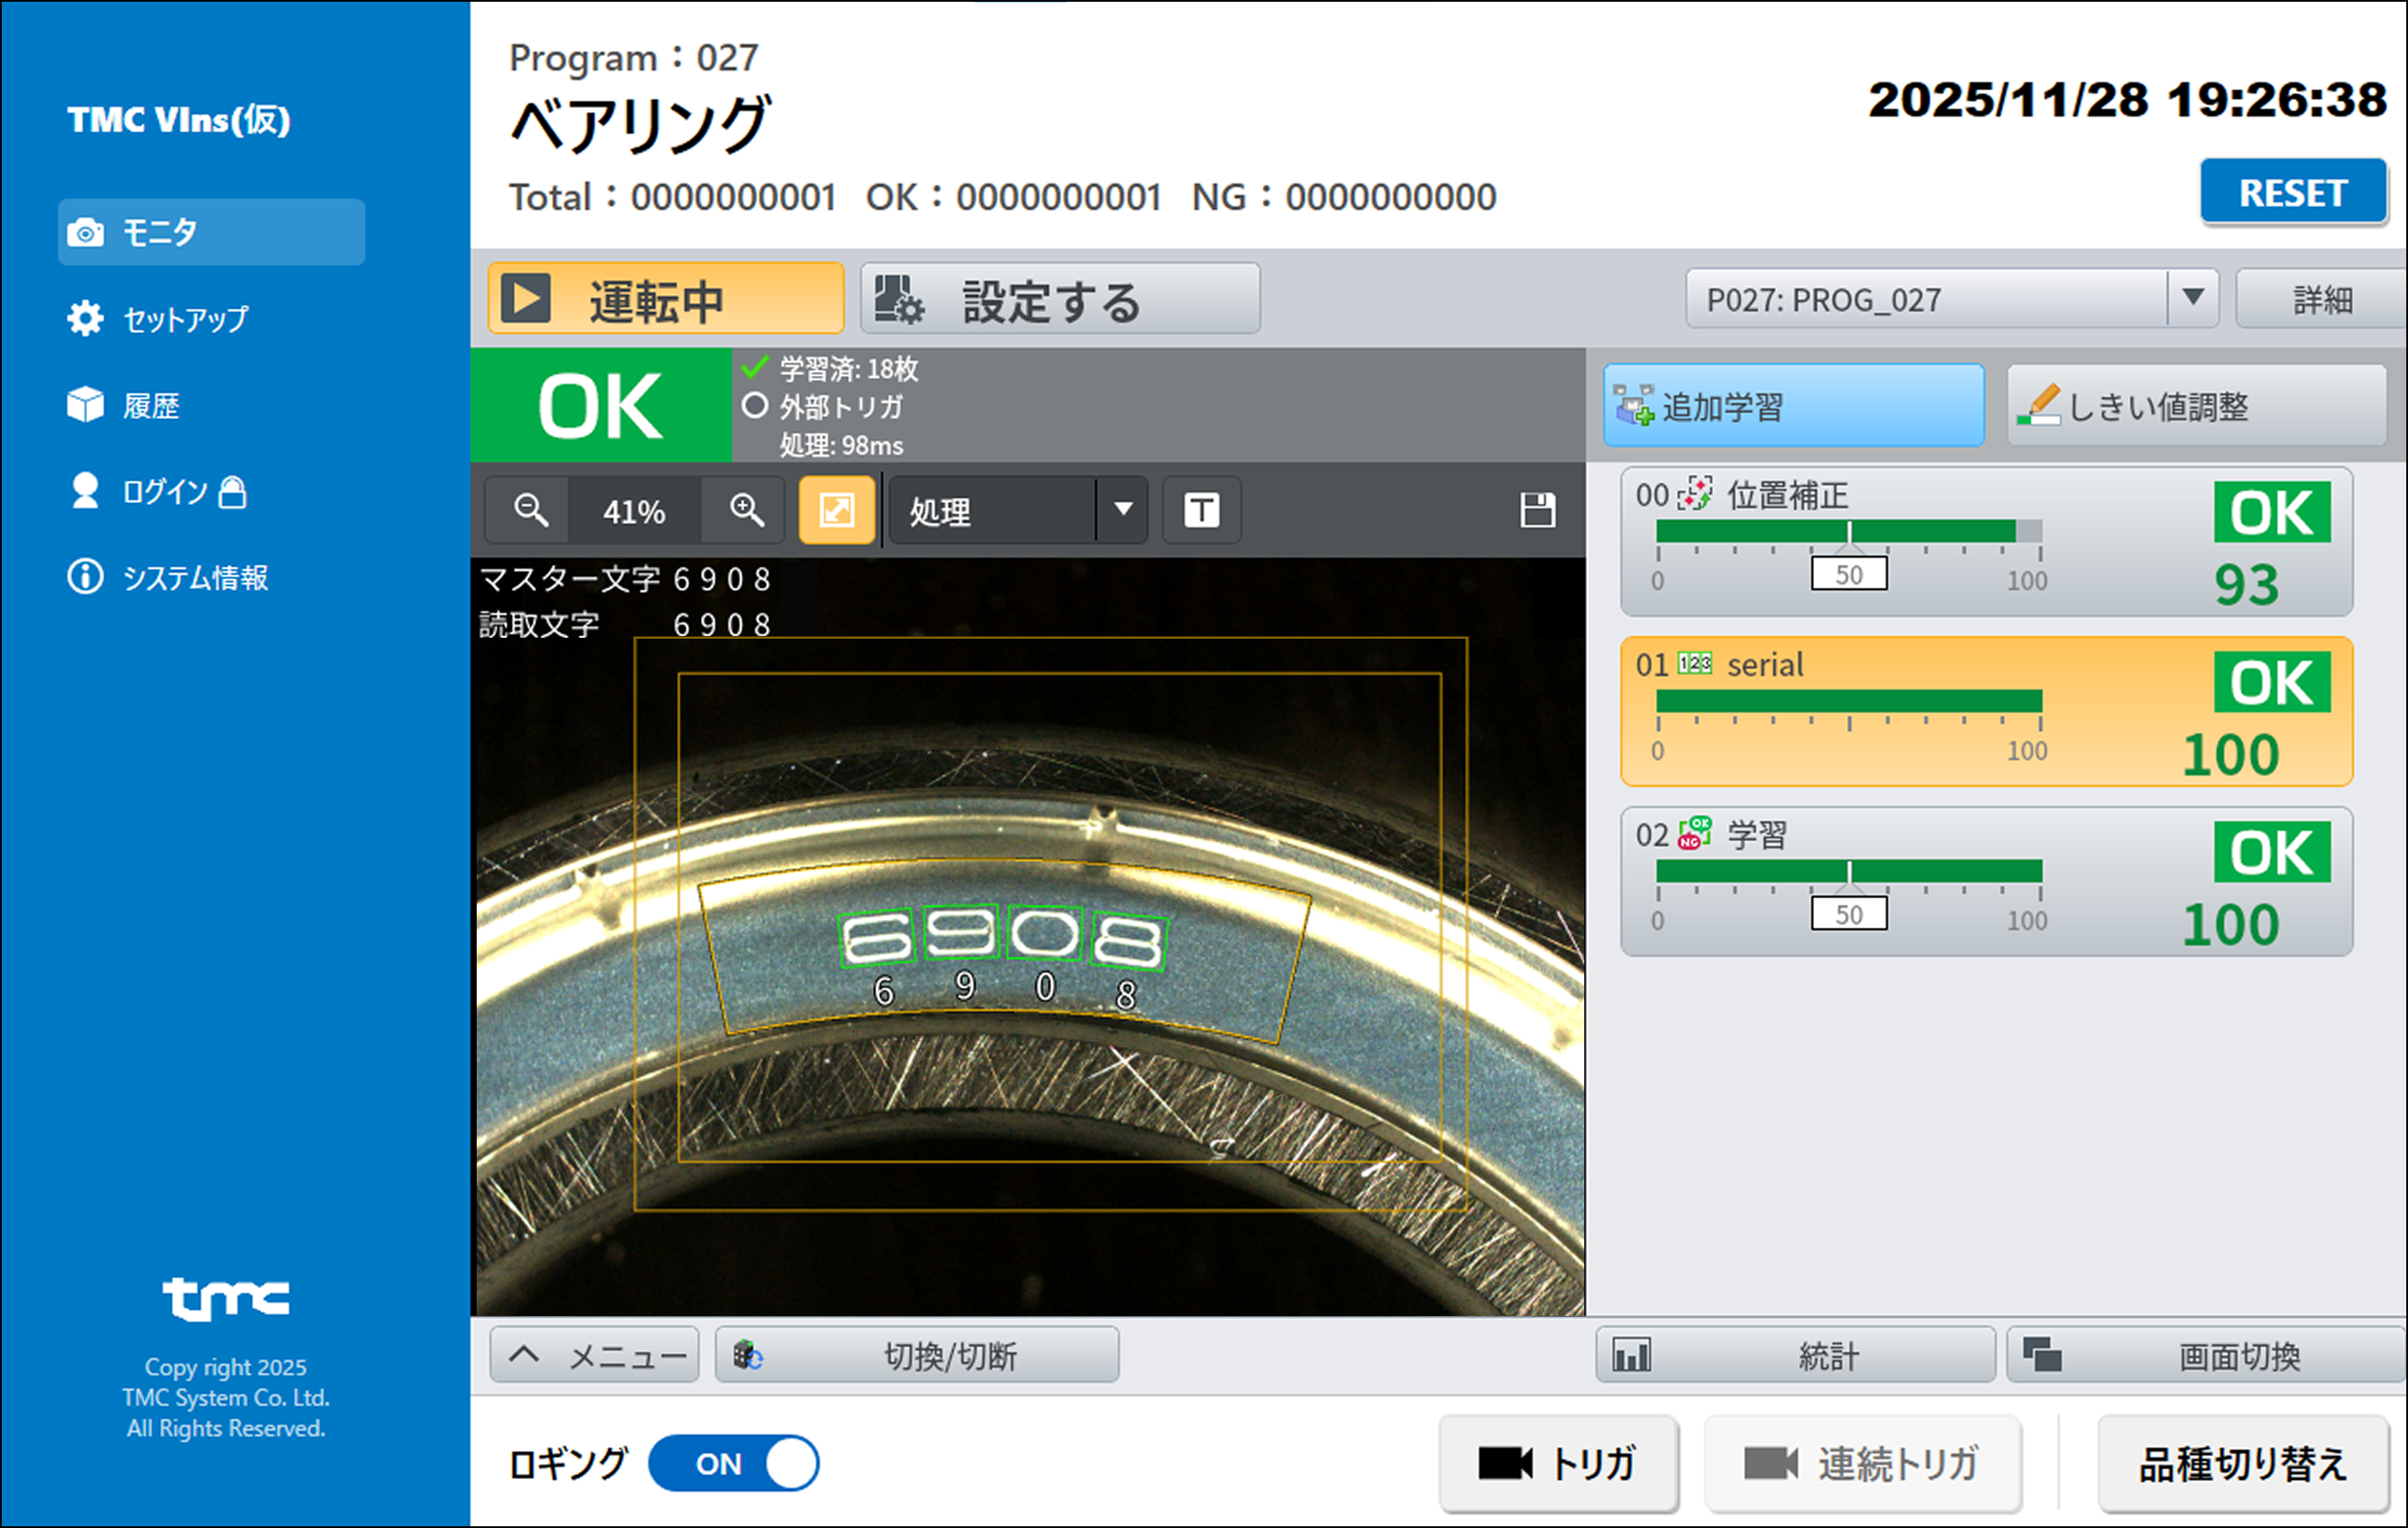Toggle the fit-to-screen image icon
2408x1528 pixels.
tap(836, 510)
